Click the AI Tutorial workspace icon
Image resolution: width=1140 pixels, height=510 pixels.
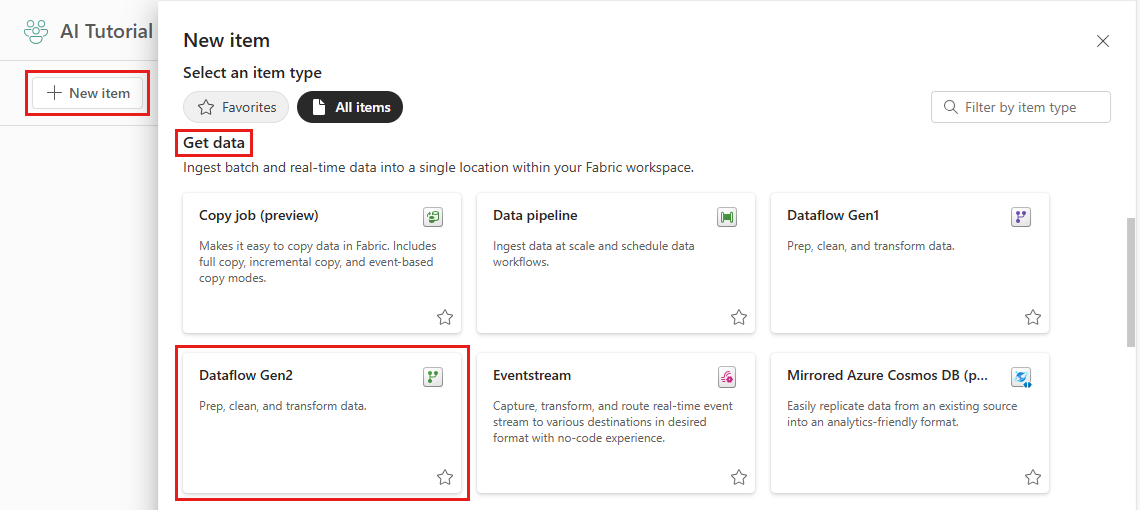pyautogui.click(x=36, y=31)
